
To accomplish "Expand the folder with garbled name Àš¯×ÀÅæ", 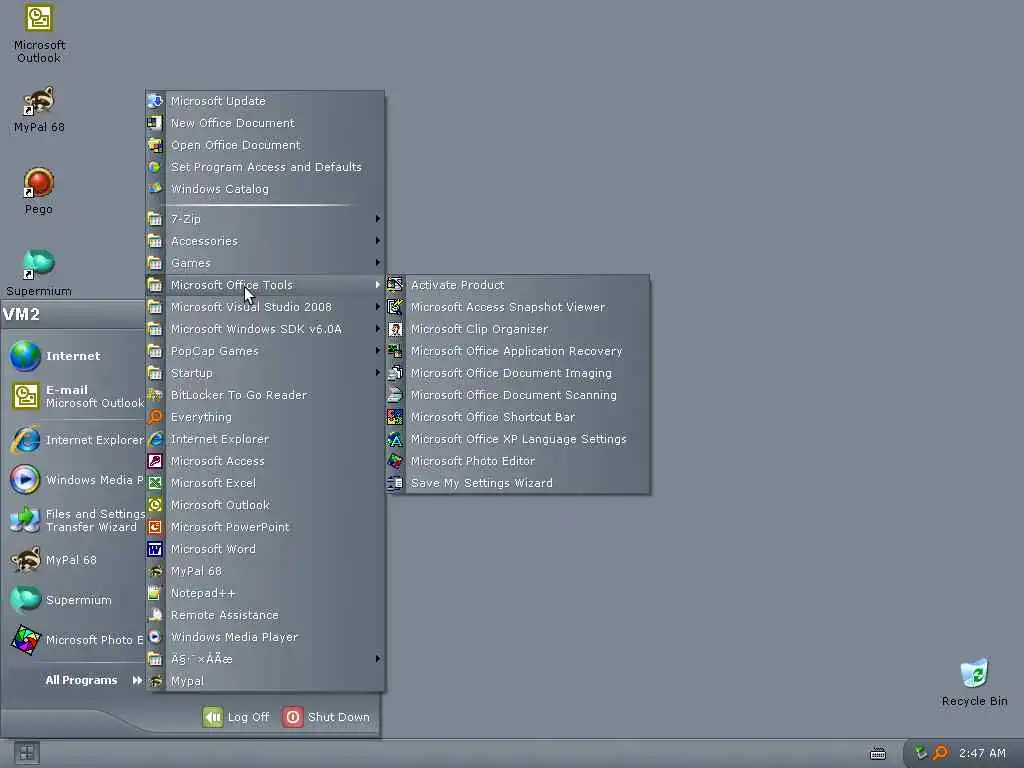I will [265, 659].
